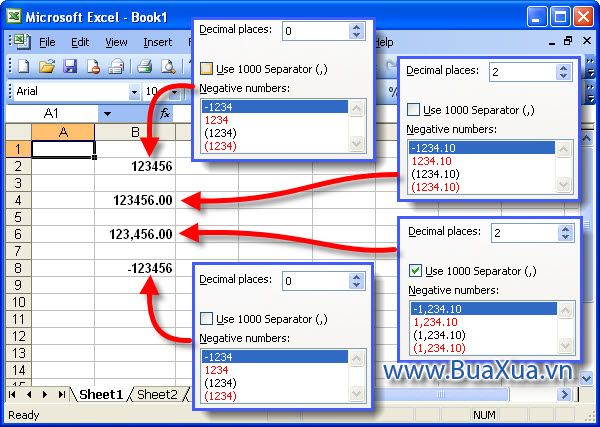Tick the orange-highlighted Use 1000 Separator checkbox
This screenshot has height=427, width=600.
point(206,69)
